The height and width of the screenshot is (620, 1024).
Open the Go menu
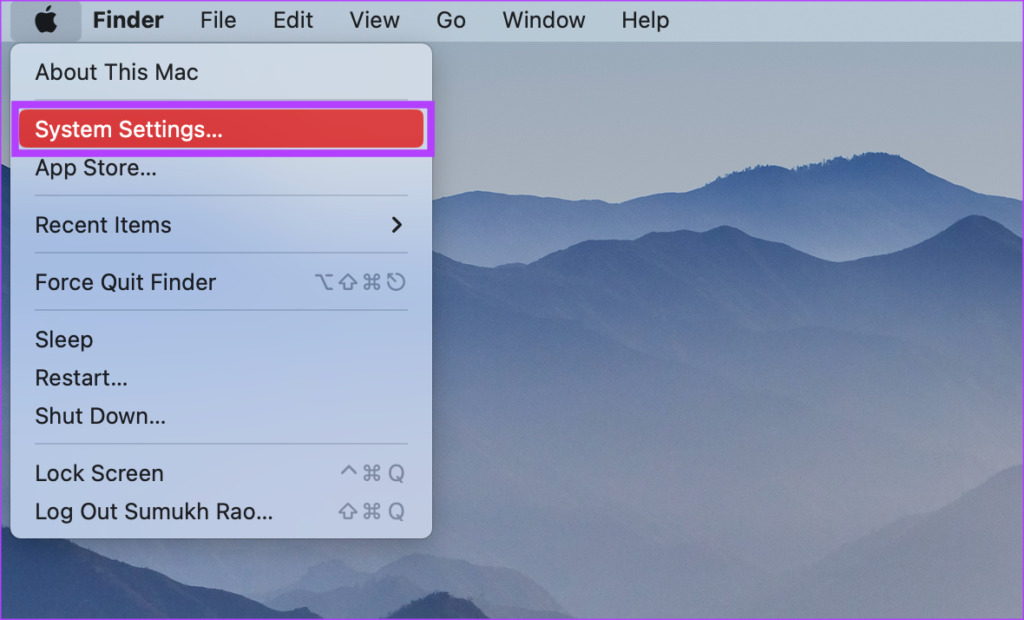pyautogui.click(x=451, y=20)
